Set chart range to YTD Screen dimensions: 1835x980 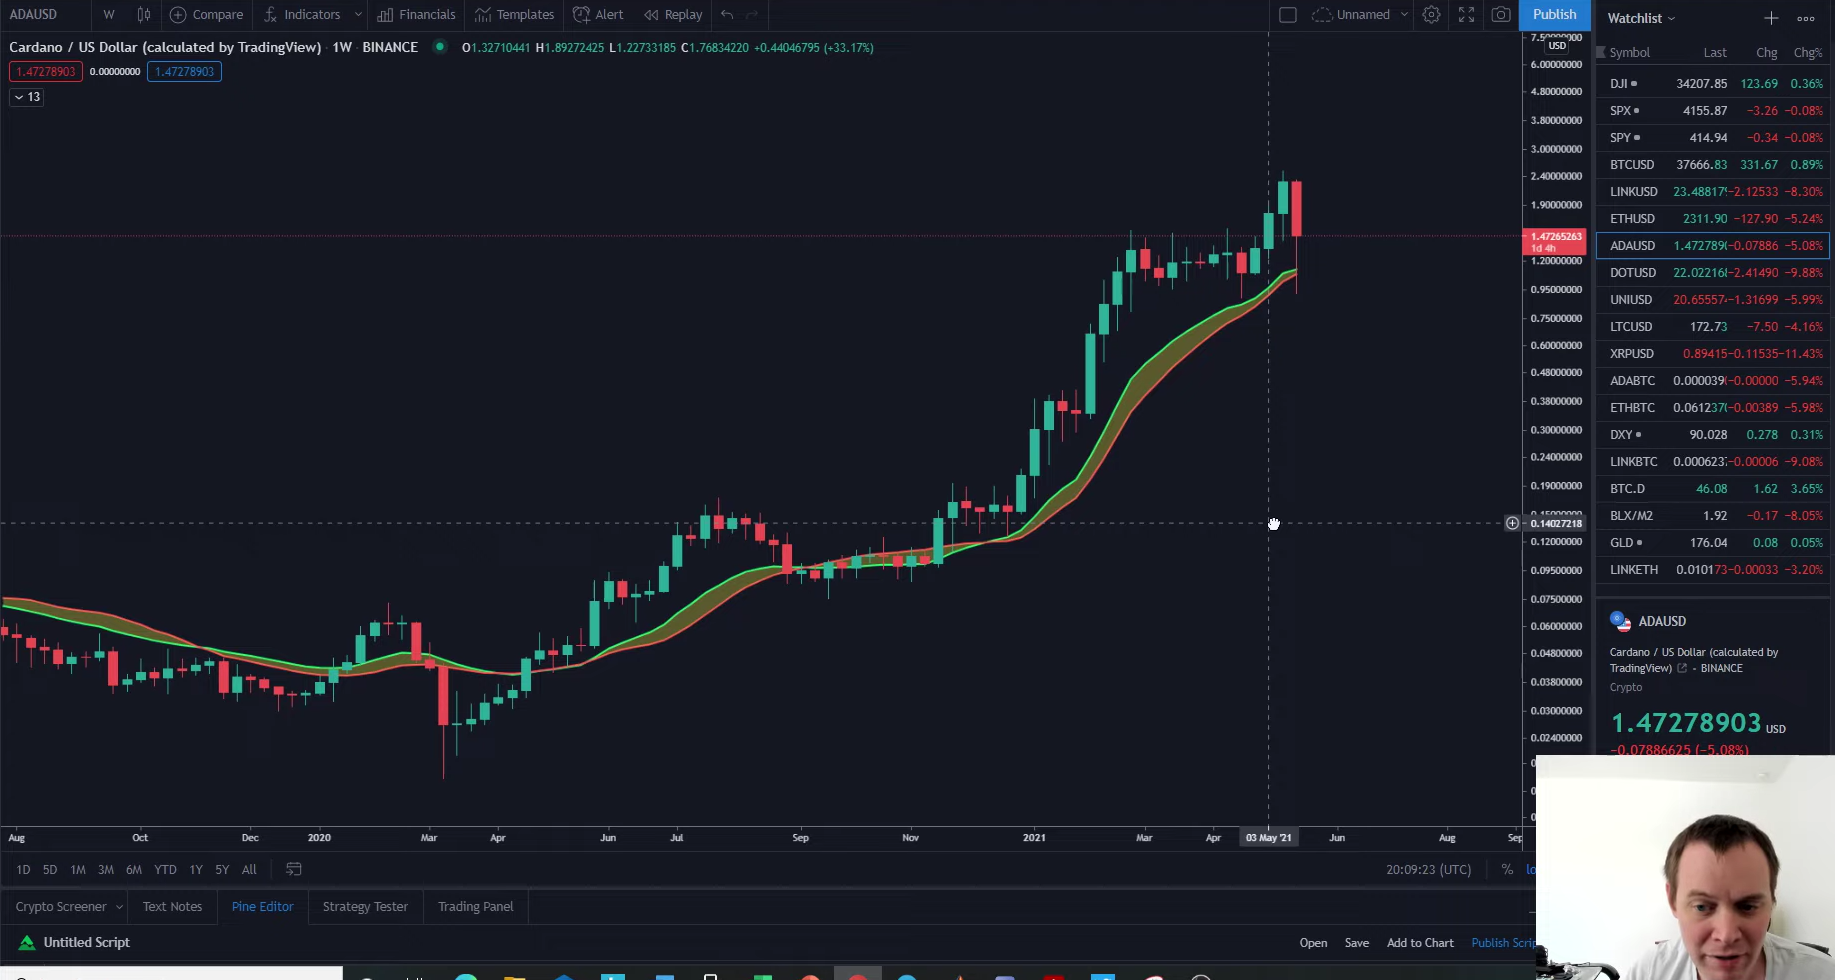pos(165,869)
